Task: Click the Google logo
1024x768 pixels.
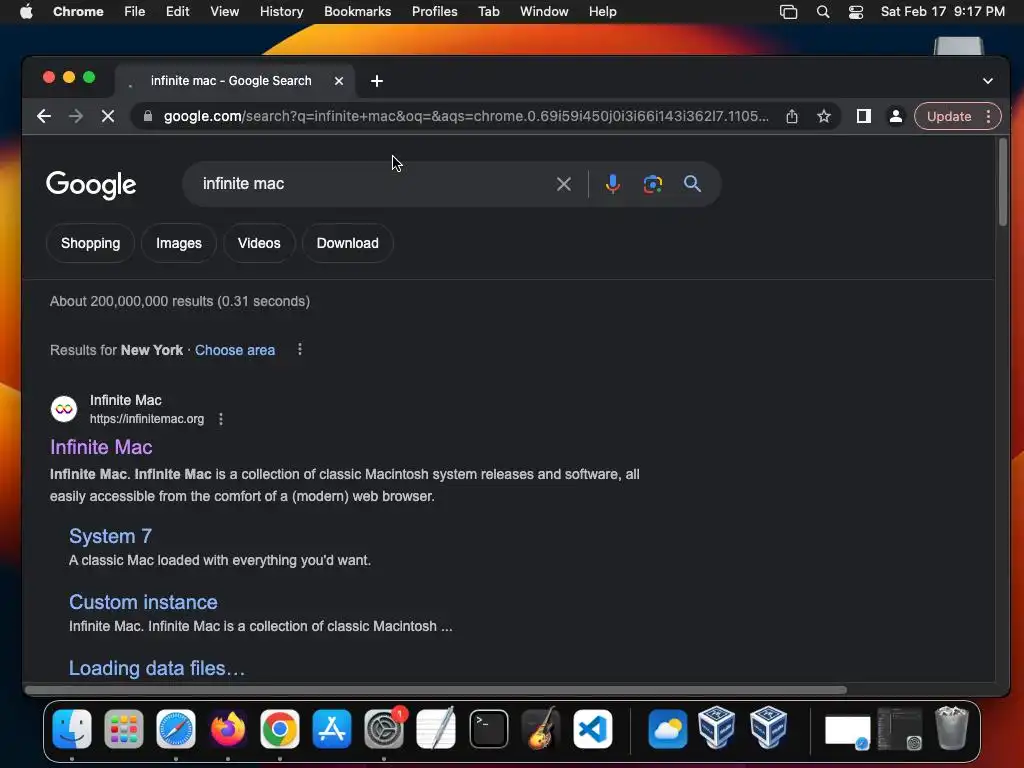Action: [x=91, y=185]
